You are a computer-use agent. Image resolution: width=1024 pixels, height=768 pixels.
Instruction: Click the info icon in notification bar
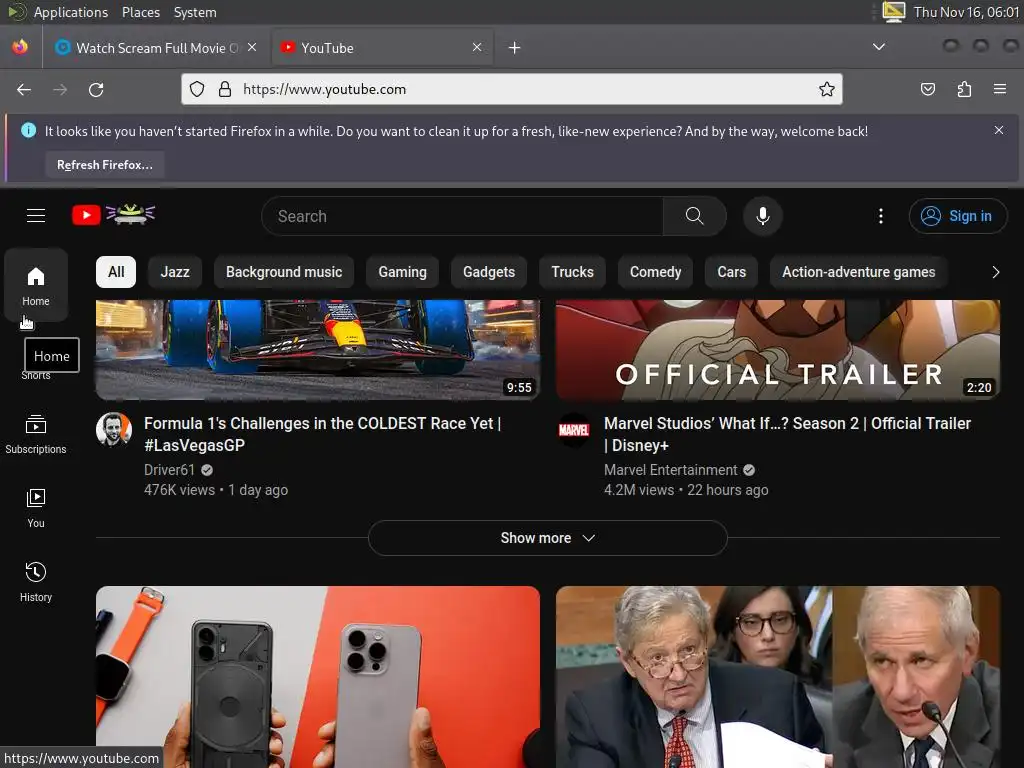[x=29, y=130]
